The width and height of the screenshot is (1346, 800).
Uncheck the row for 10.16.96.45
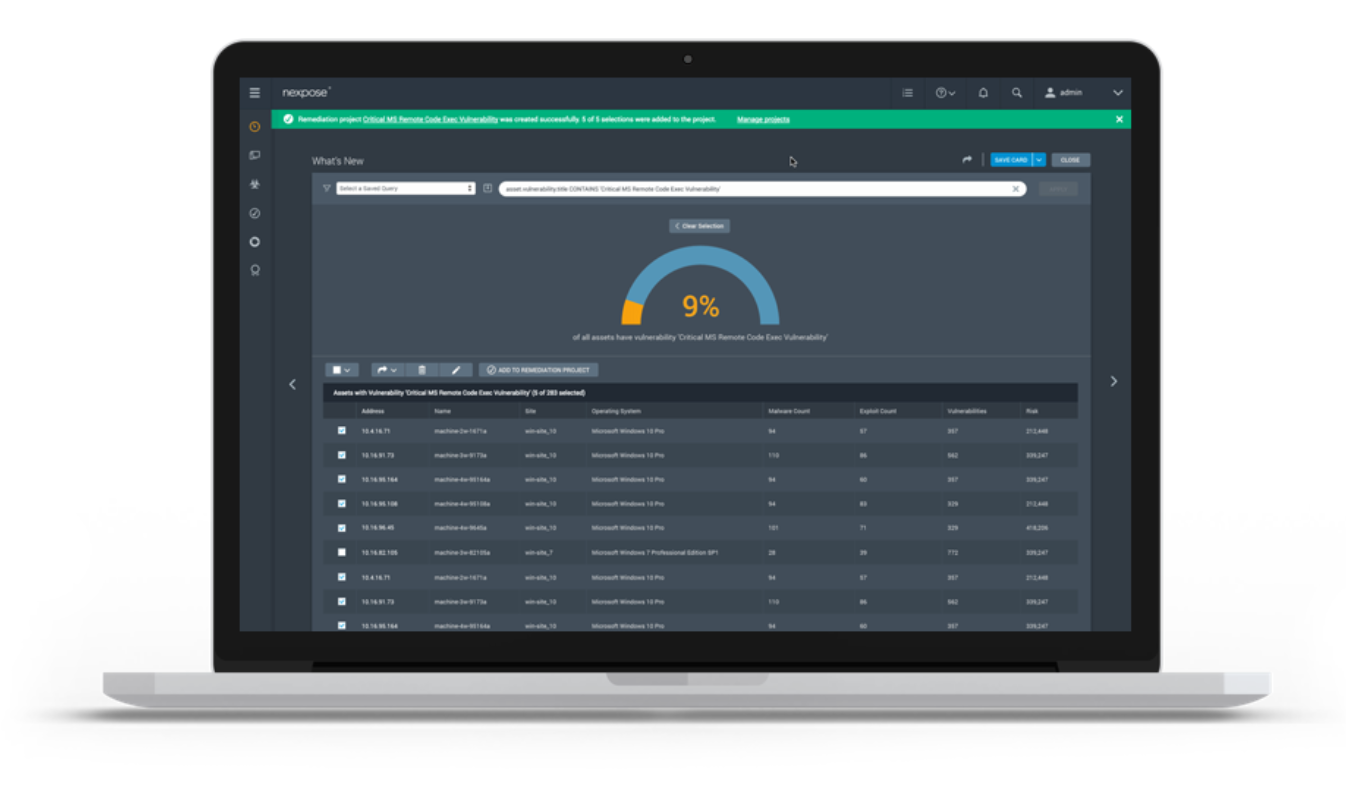coord(342,528)
